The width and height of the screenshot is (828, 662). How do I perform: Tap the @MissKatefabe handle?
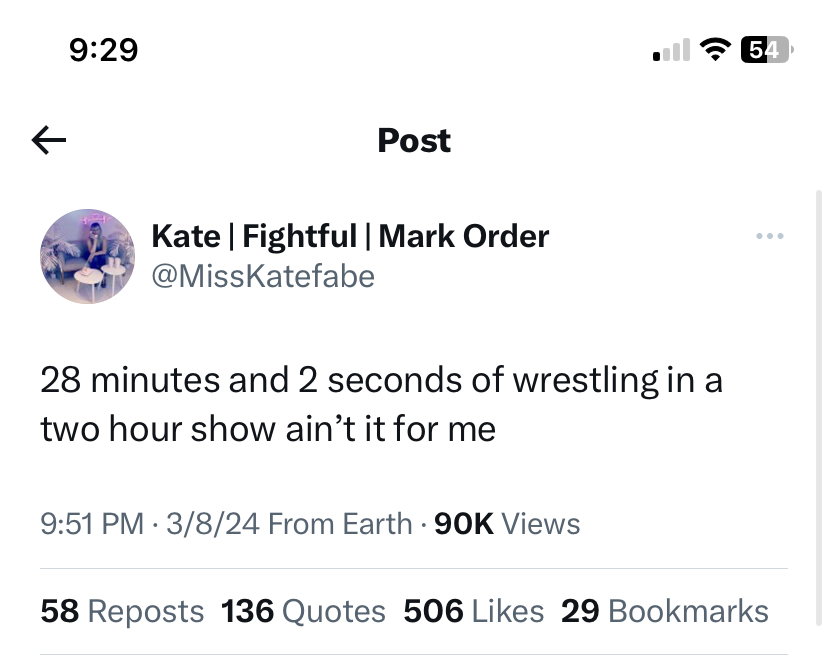263,275
